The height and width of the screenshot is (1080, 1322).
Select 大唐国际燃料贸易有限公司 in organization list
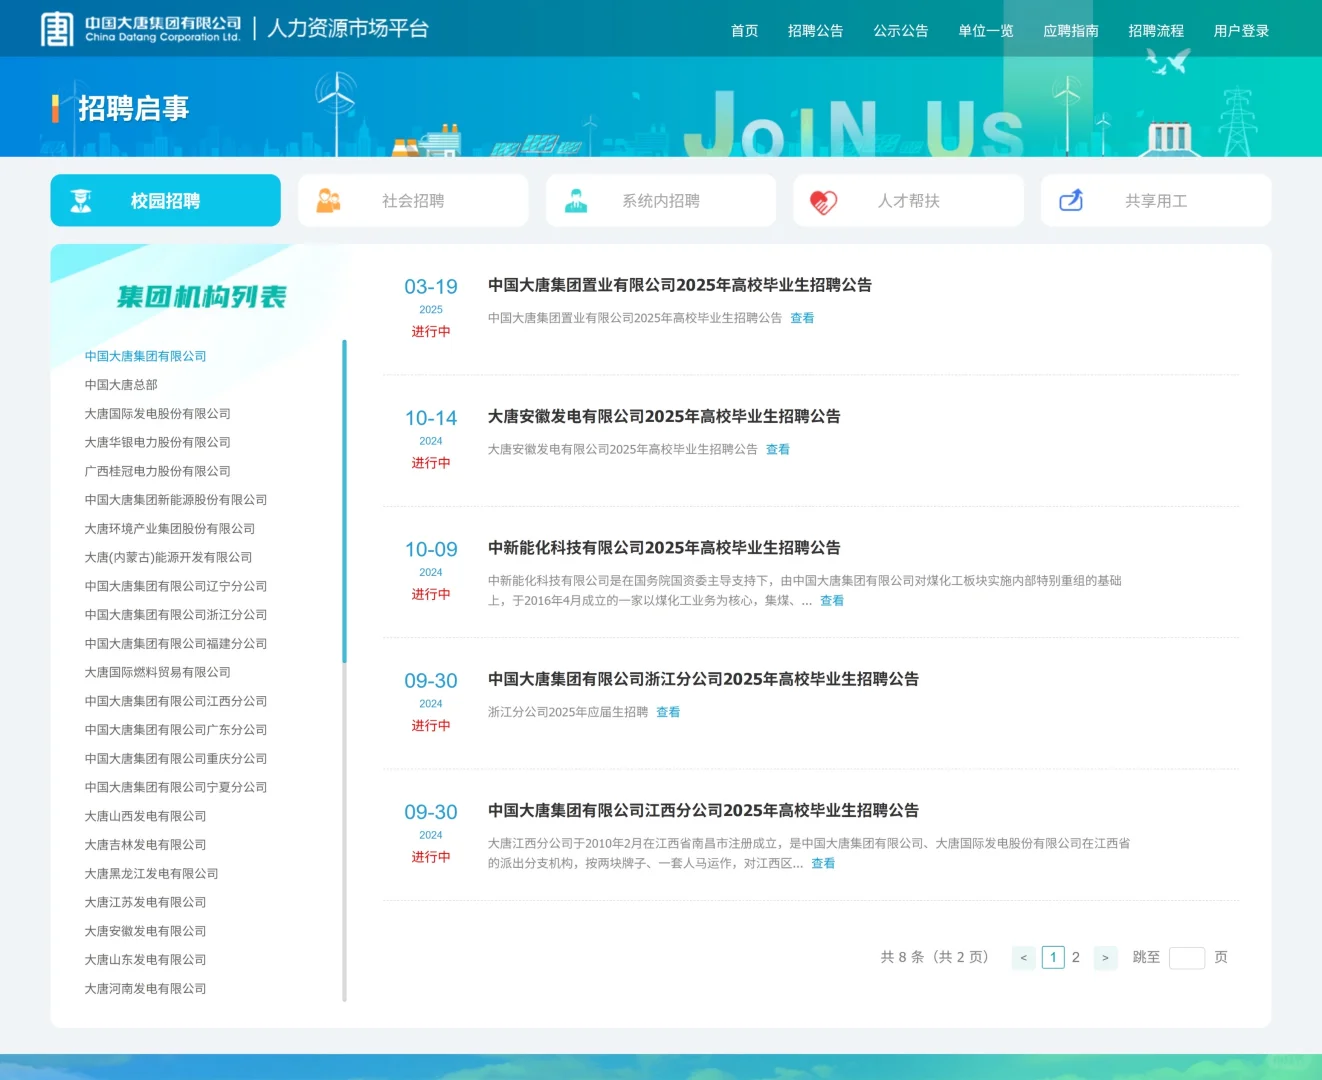(x=158, y=673)
